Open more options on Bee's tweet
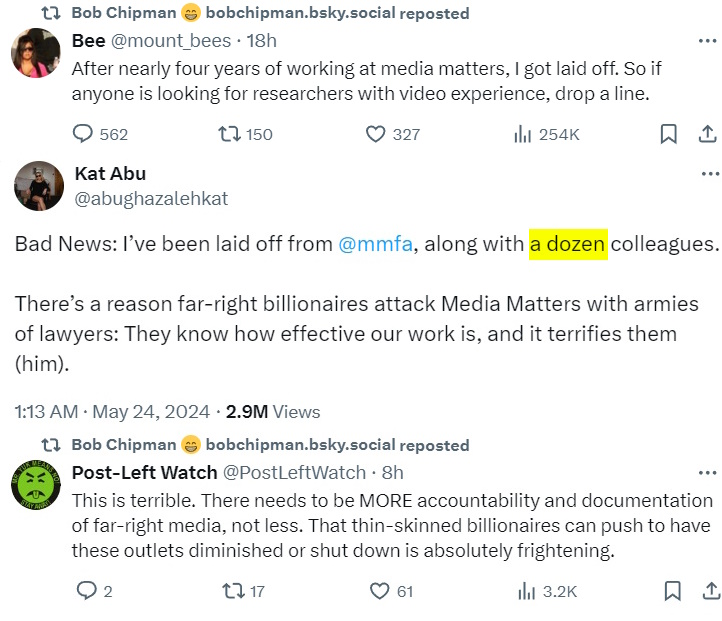Image resolution: width=722 pixels, height=621 pixels. [x=706, y=41]
